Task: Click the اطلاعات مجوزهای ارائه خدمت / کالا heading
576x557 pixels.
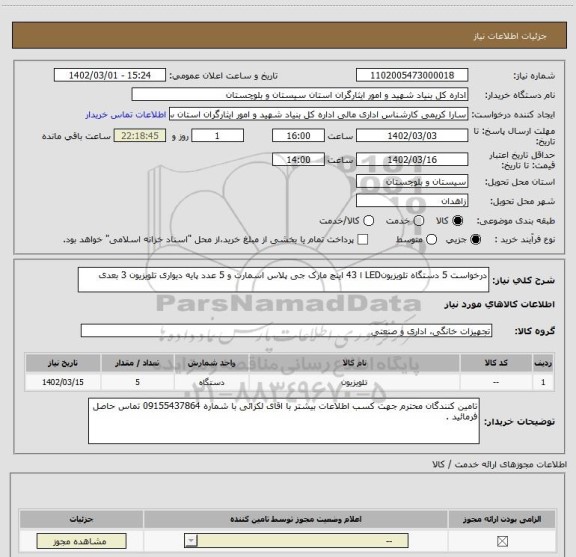Action: coord(499,464)
